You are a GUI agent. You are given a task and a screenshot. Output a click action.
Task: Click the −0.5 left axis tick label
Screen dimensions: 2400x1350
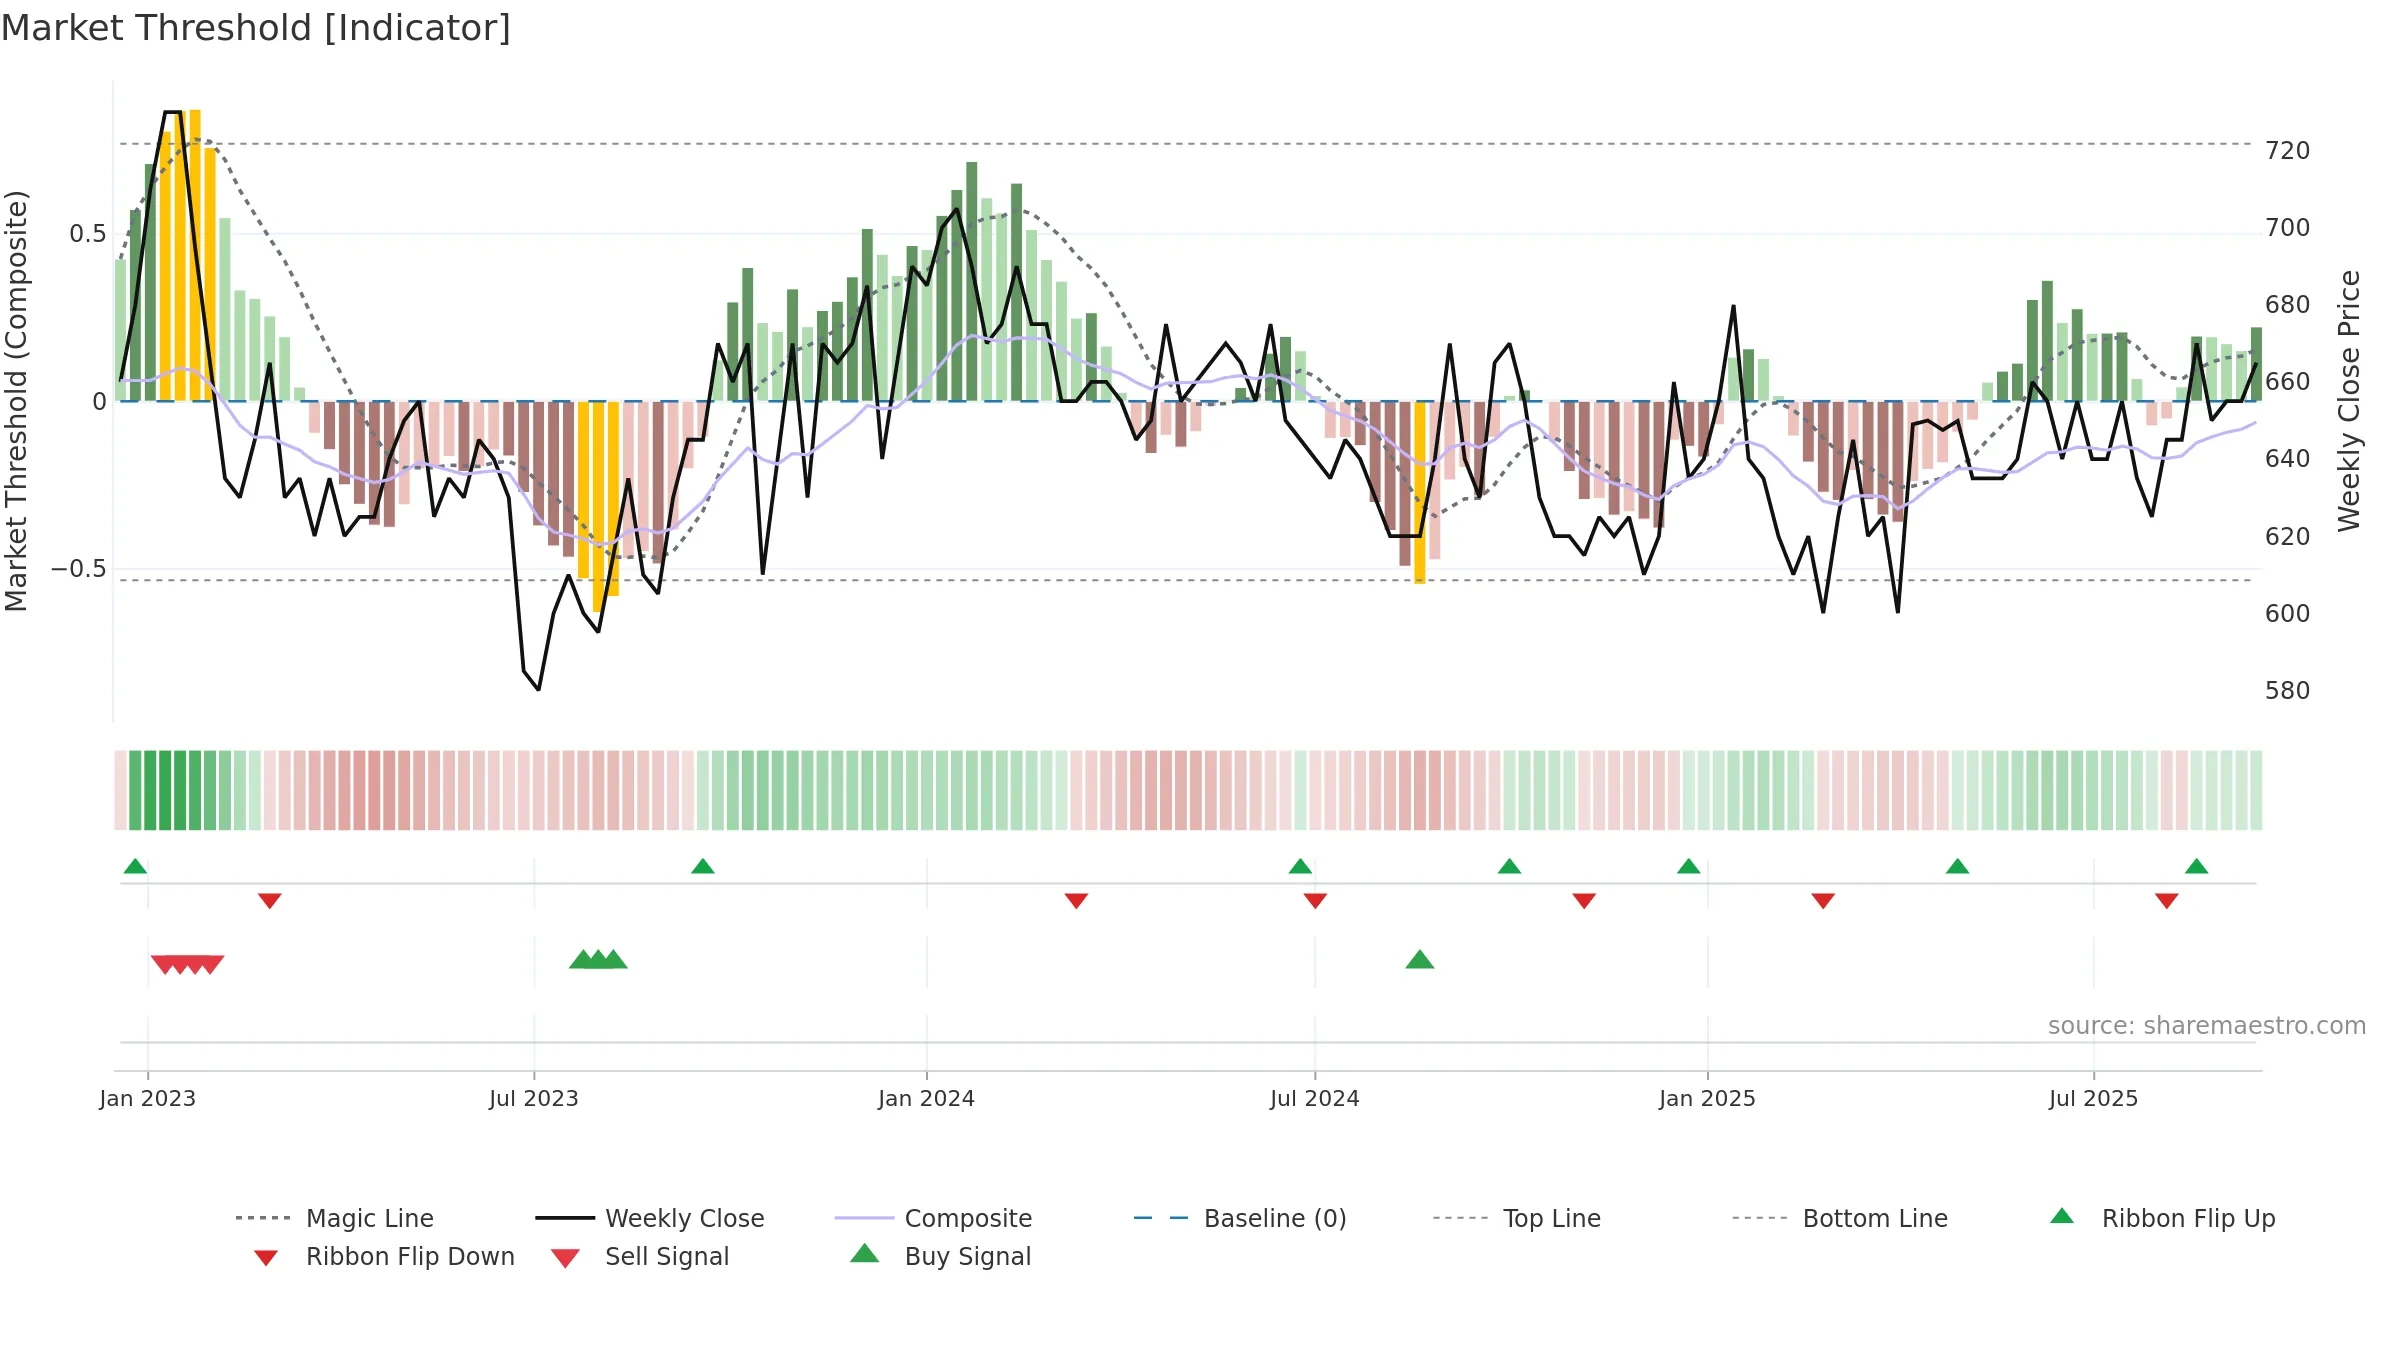click(x=79, y=569)
